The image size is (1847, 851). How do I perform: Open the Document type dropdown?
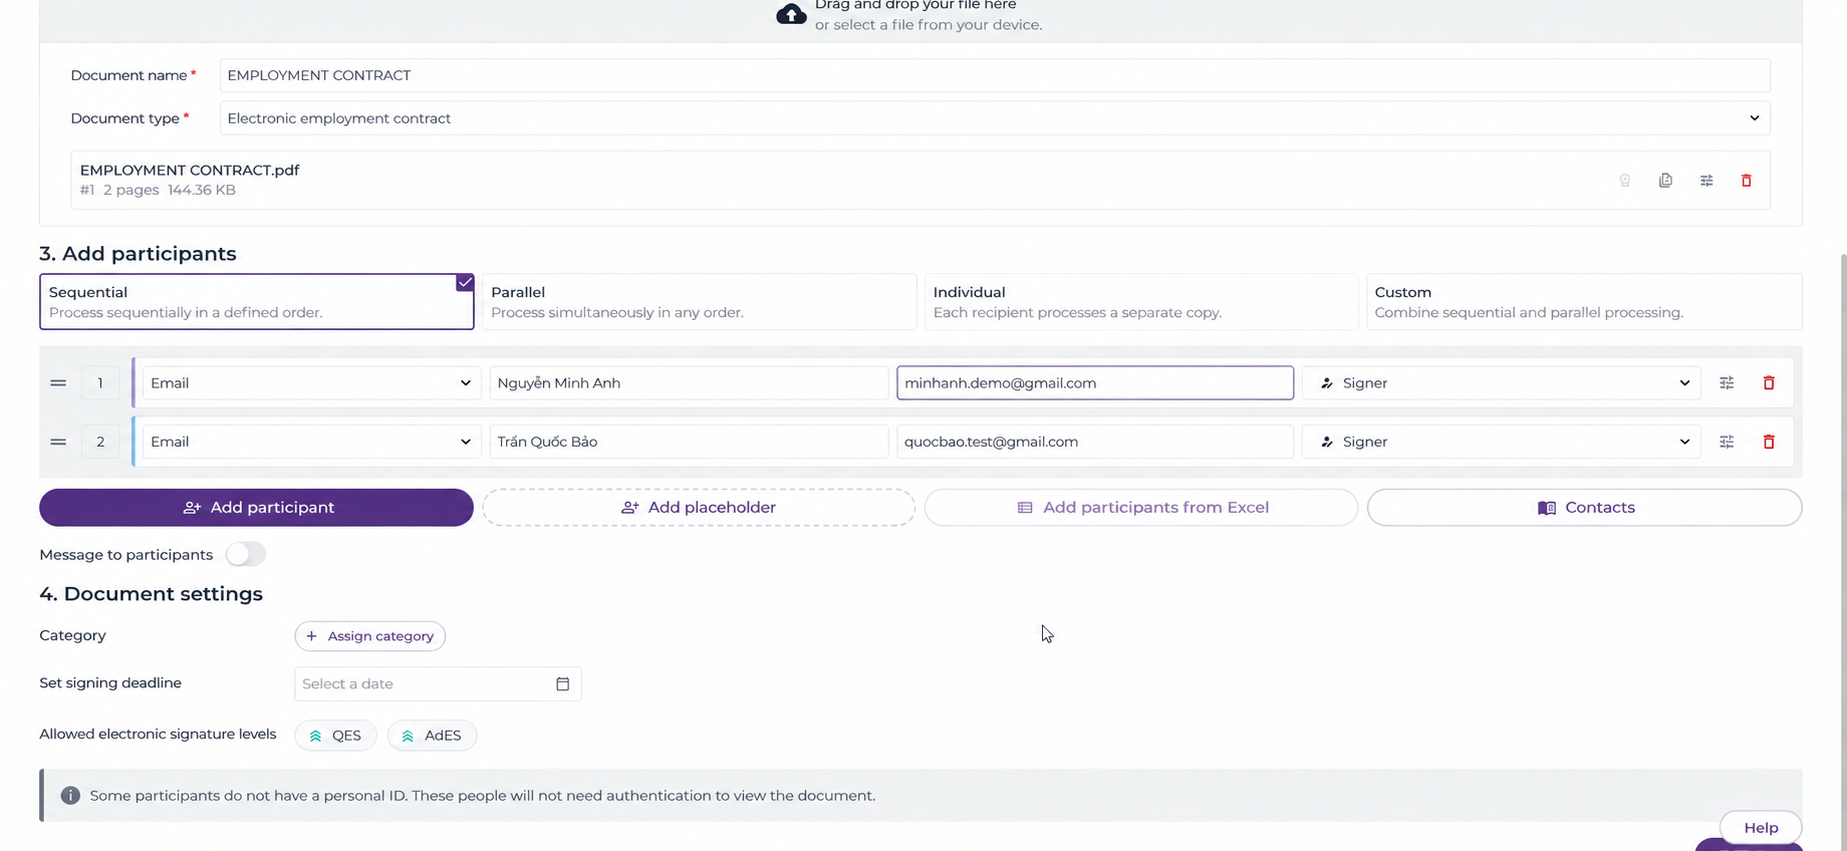pos(994,118)
